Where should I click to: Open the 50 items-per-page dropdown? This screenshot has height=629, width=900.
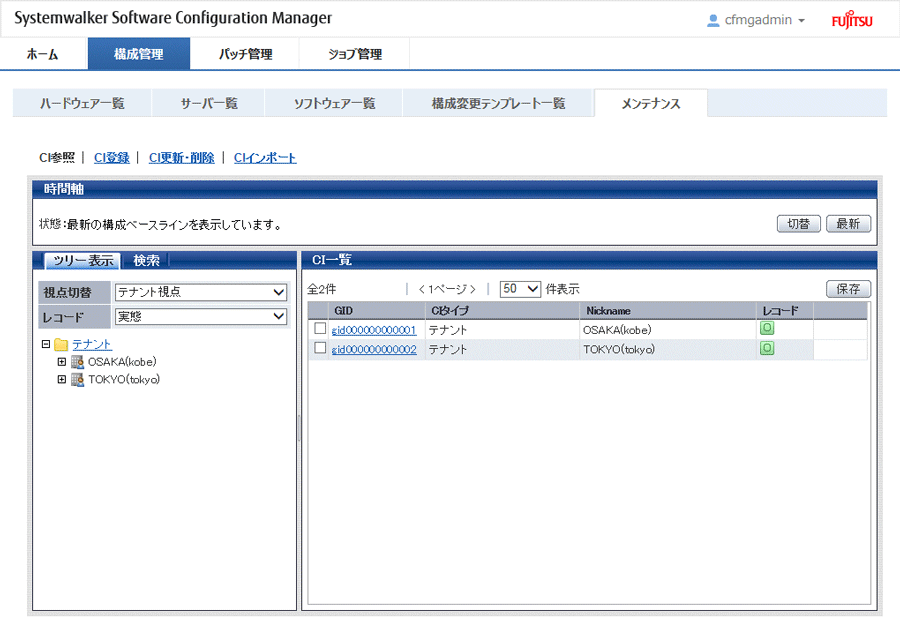(520, 289)
